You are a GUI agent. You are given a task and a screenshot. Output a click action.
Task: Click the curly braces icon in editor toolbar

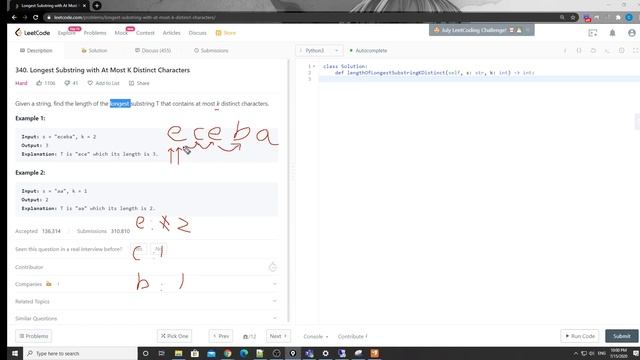(579, 51)
